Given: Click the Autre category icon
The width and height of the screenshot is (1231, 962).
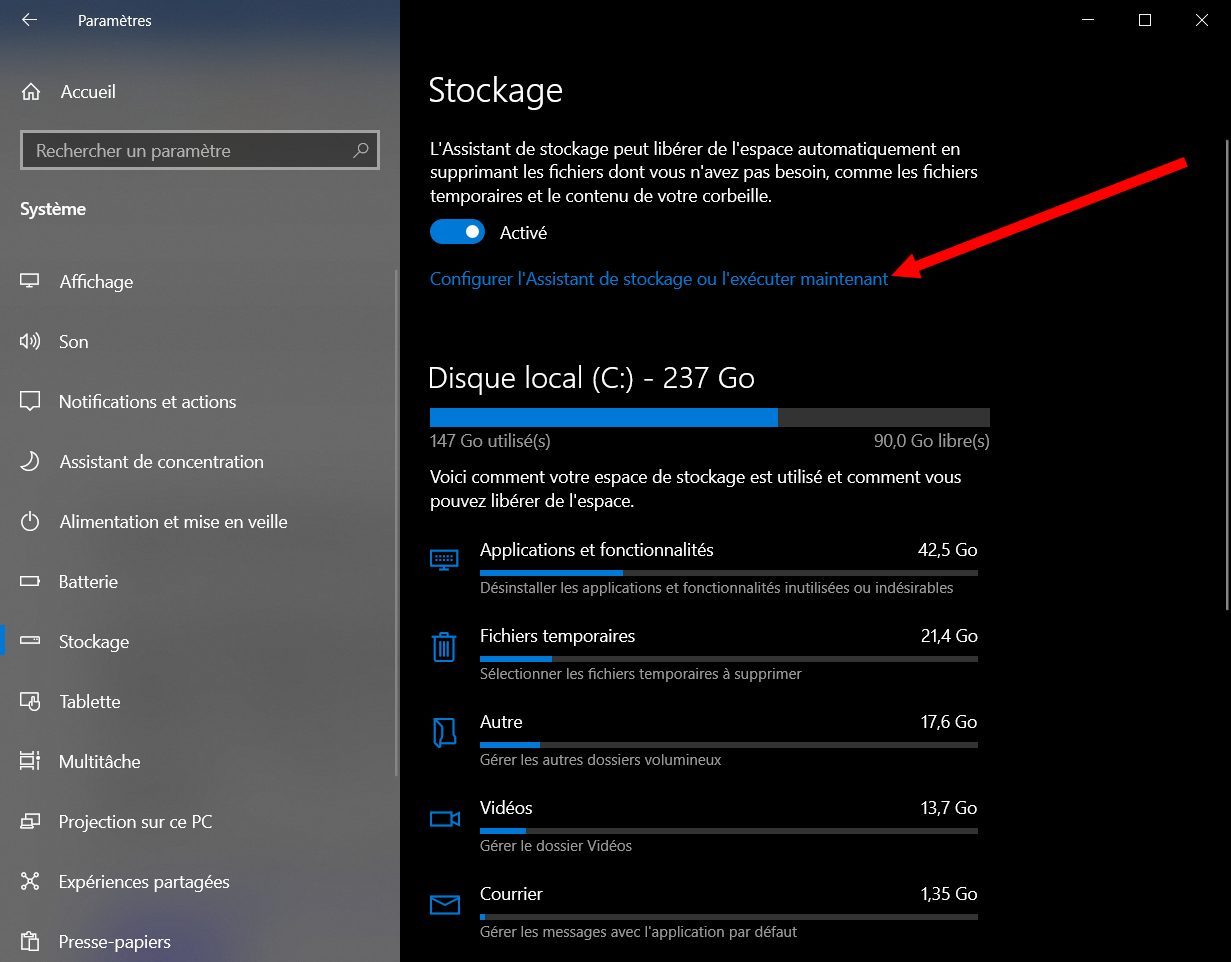Looking at the screenshot, I should pos(444,732).
